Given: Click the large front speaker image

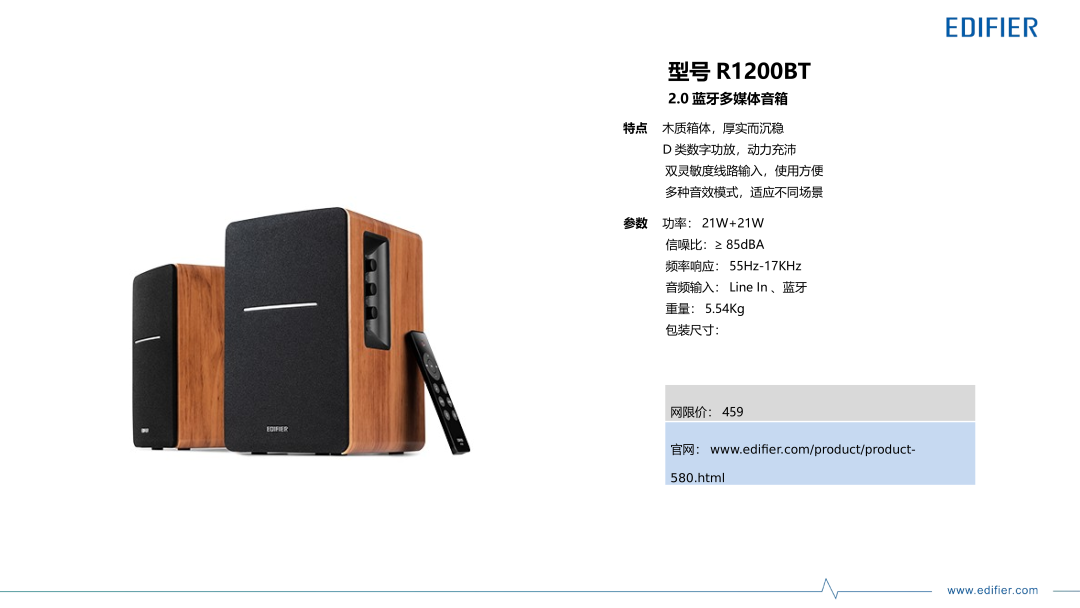Looking at the screenshot, I should point(324,331).
